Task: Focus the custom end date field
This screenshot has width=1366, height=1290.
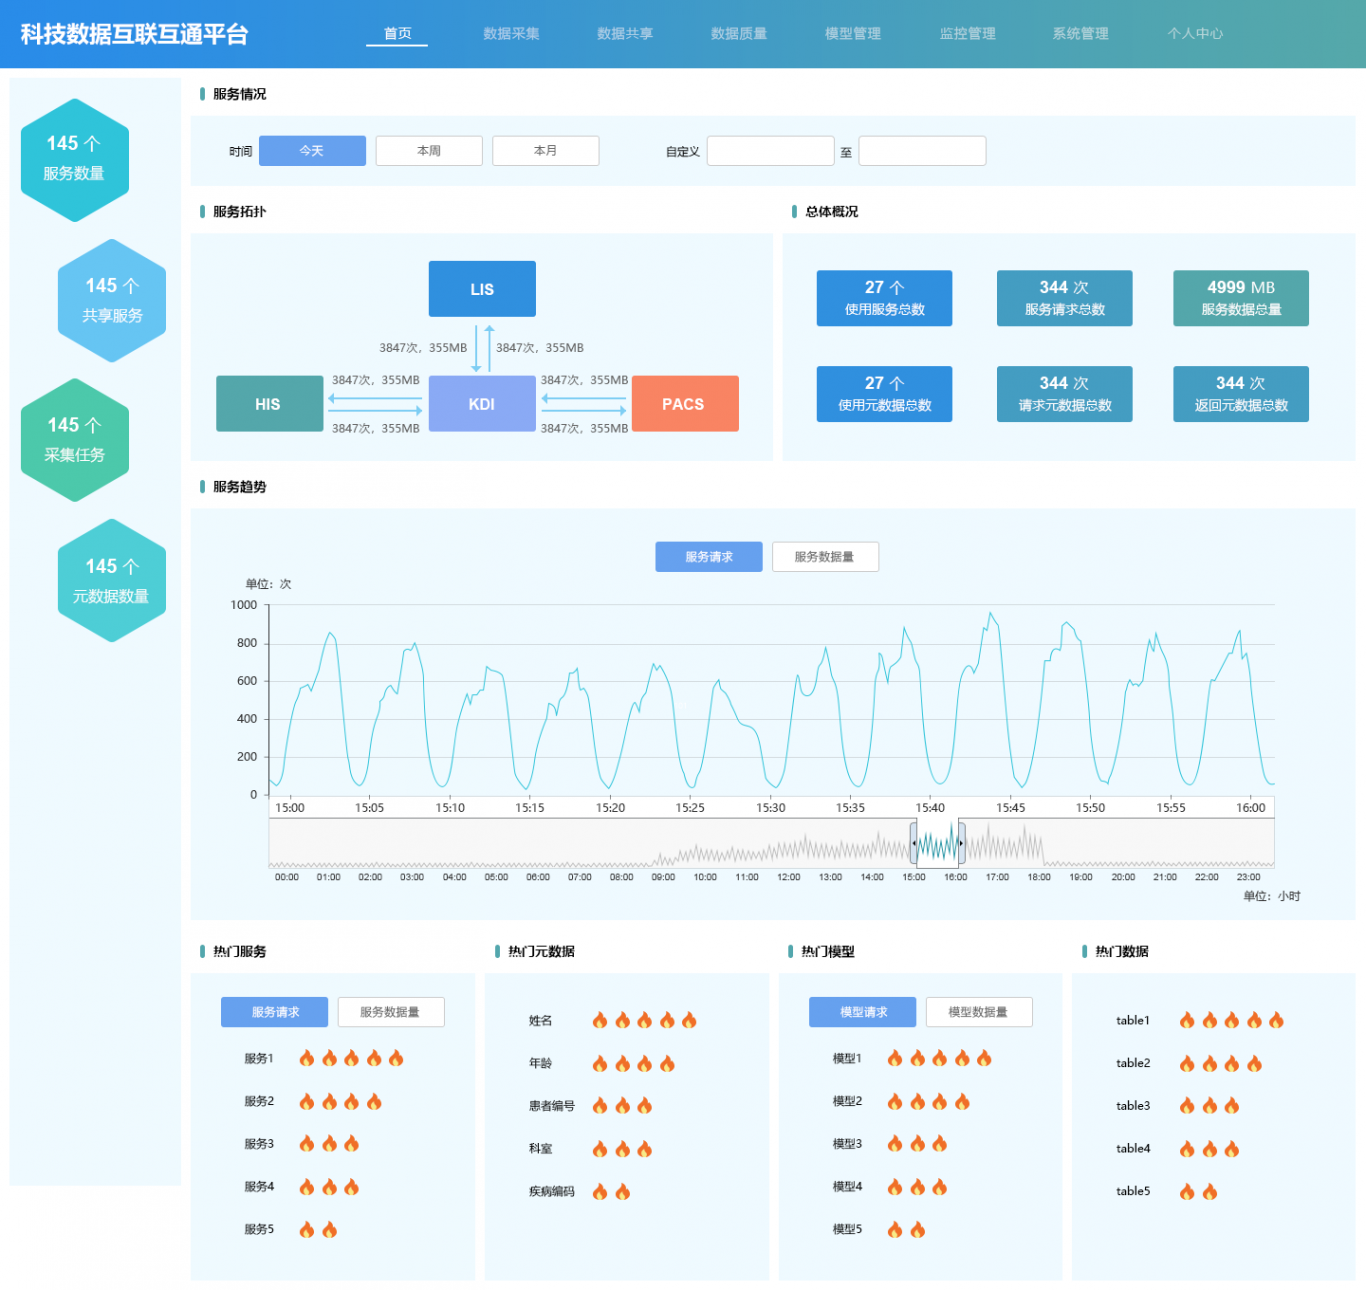Action: (x=922, y=151)
